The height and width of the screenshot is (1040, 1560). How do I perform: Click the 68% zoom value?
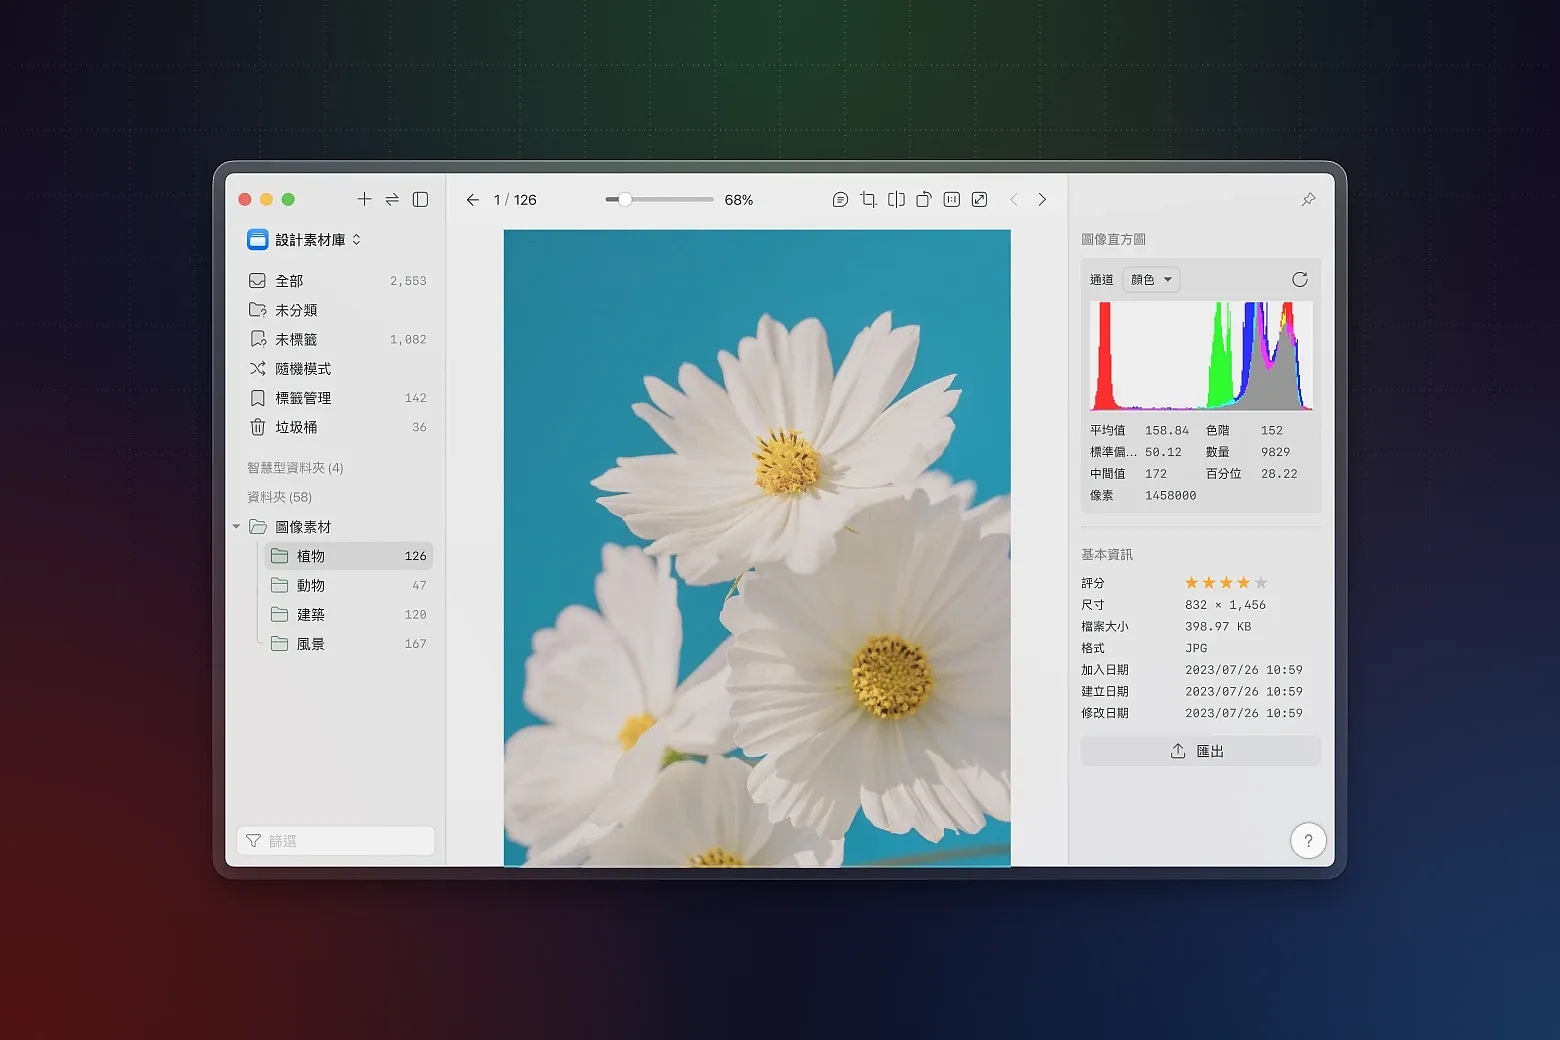738,200
